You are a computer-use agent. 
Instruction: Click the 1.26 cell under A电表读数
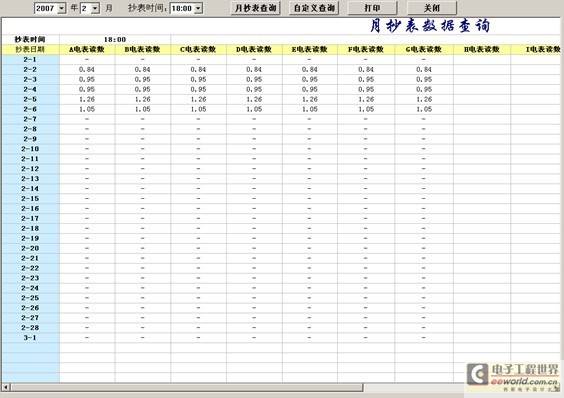87,99
